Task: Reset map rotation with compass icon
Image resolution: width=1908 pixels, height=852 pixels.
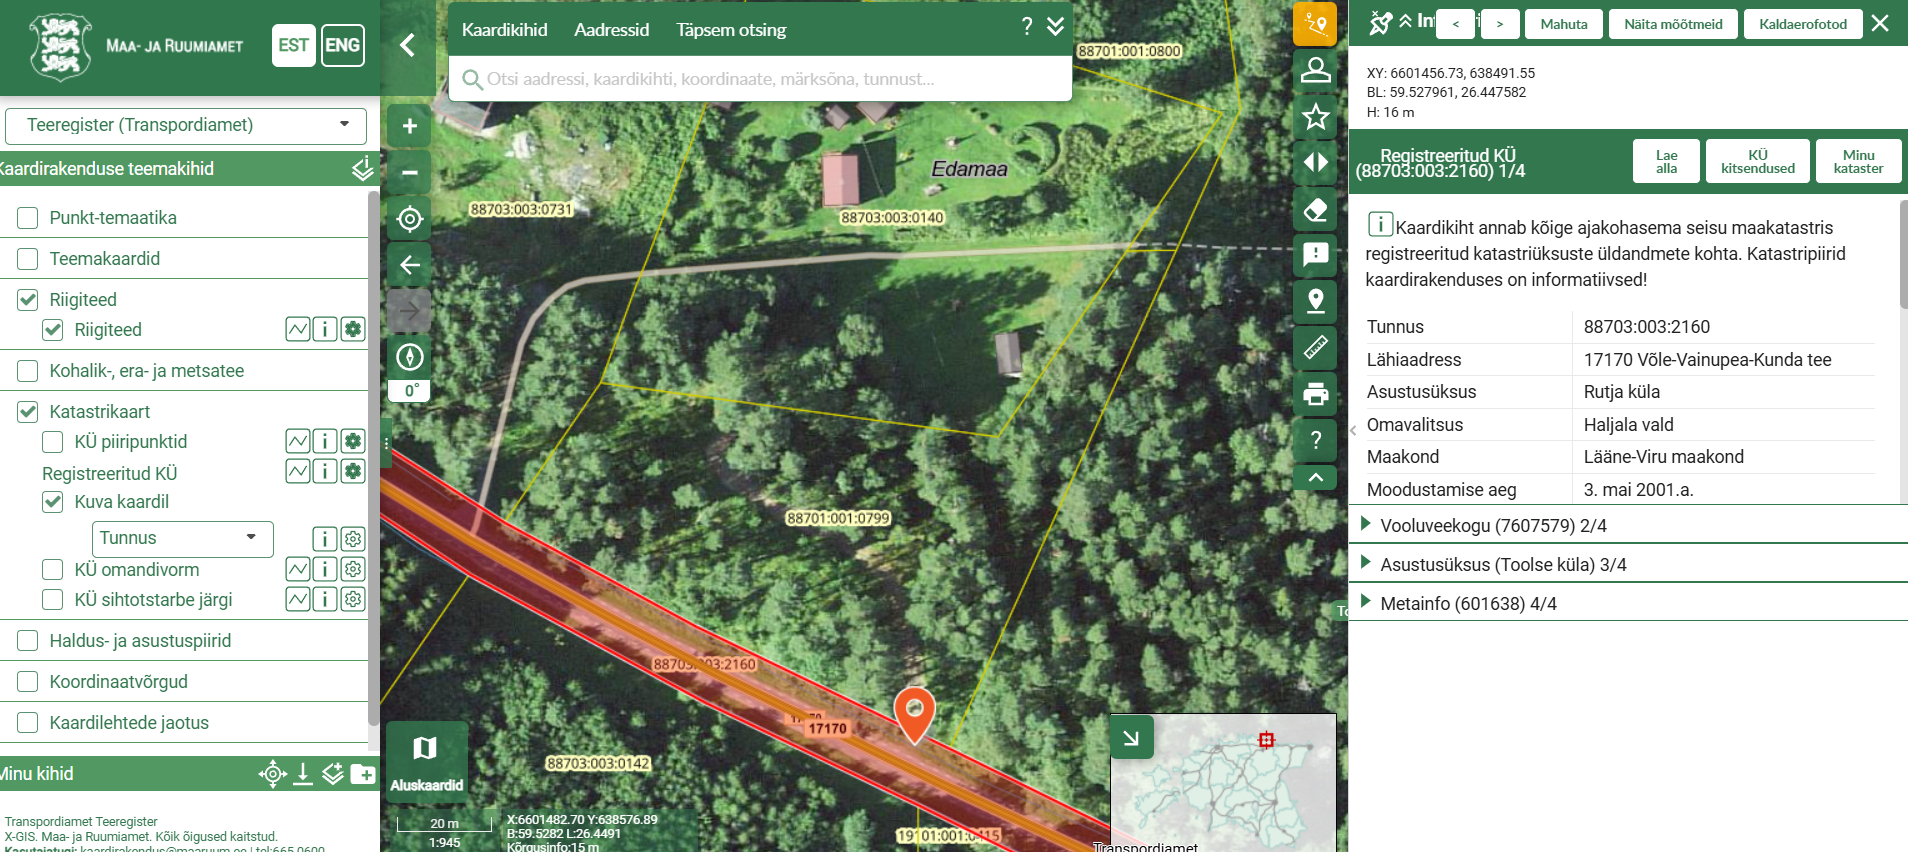Action: (409, 357)
